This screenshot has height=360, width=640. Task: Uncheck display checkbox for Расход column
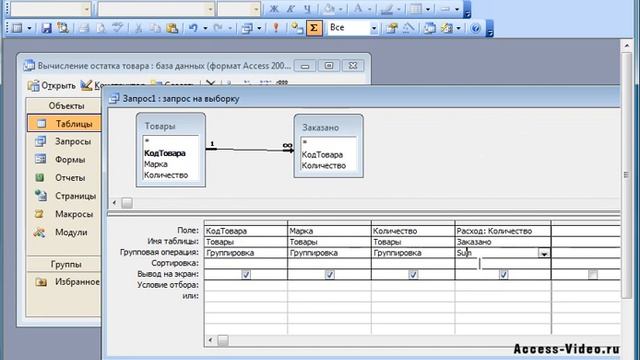(504, 274)
